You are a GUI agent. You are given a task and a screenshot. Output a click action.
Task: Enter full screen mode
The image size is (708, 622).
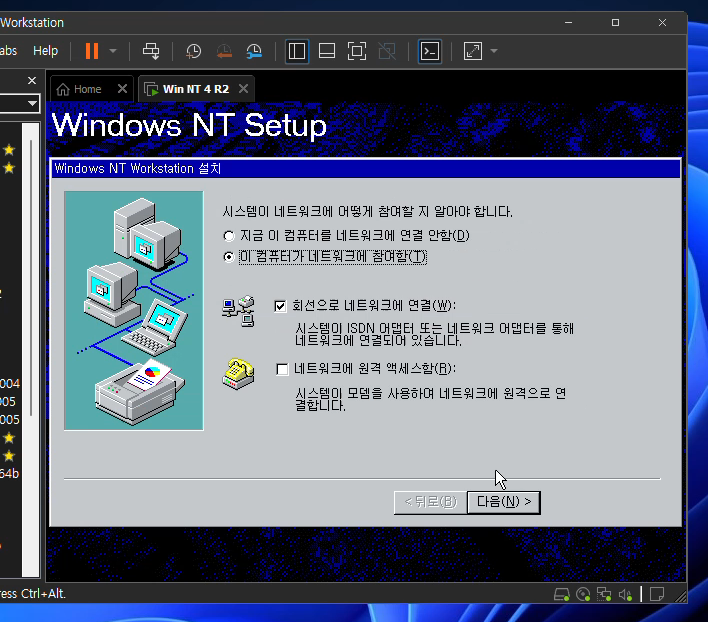coord(357,51)
